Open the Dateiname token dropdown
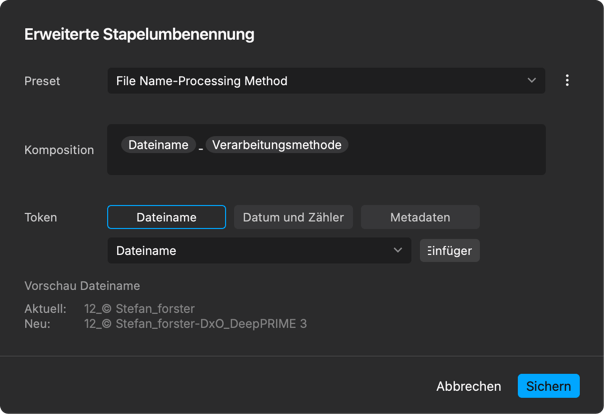Viewport: 604px width, 414px height. [259, 251]
